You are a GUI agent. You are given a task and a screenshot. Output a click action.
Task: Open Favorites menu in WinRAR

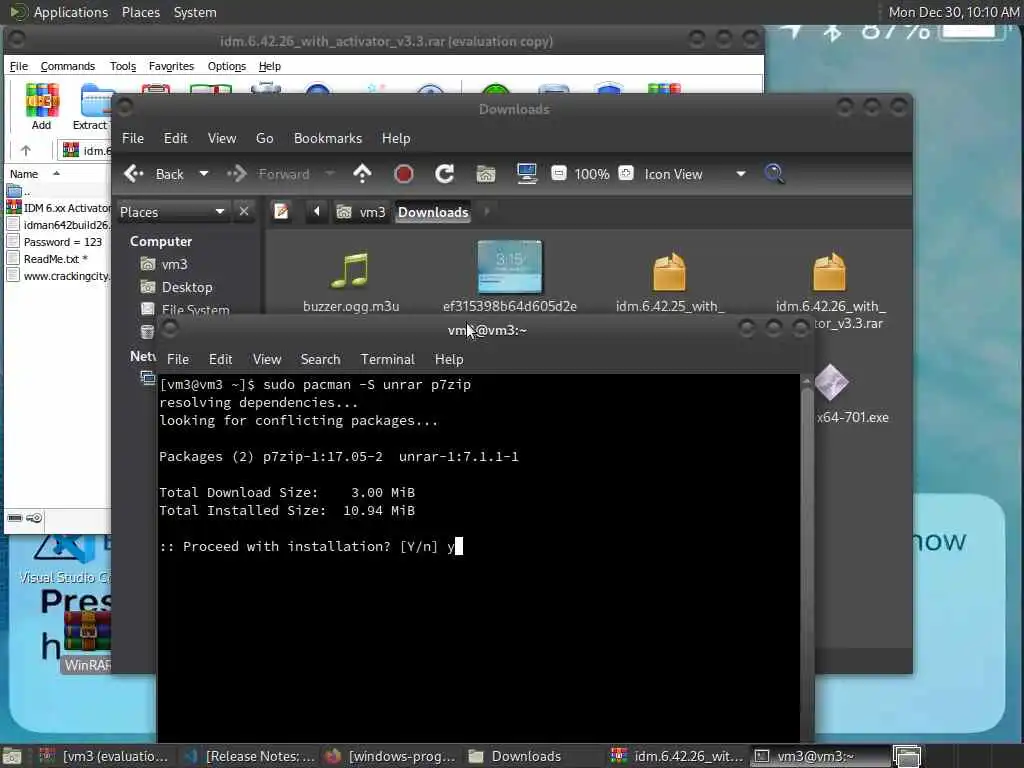click(x=171, y=66)
